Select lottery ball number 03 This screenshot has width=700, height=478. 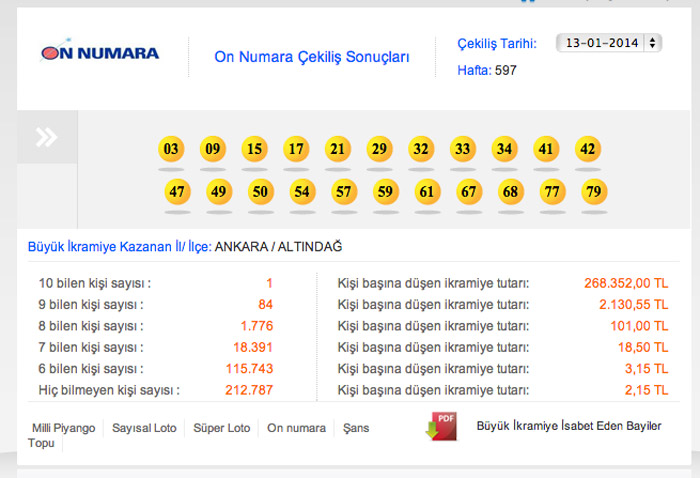click(x=171, y=149)
